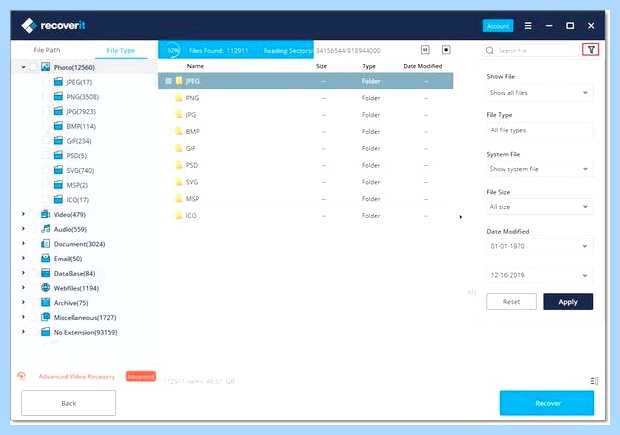
Task: Select SVG(740) in the tree
Action: point(80,170)
